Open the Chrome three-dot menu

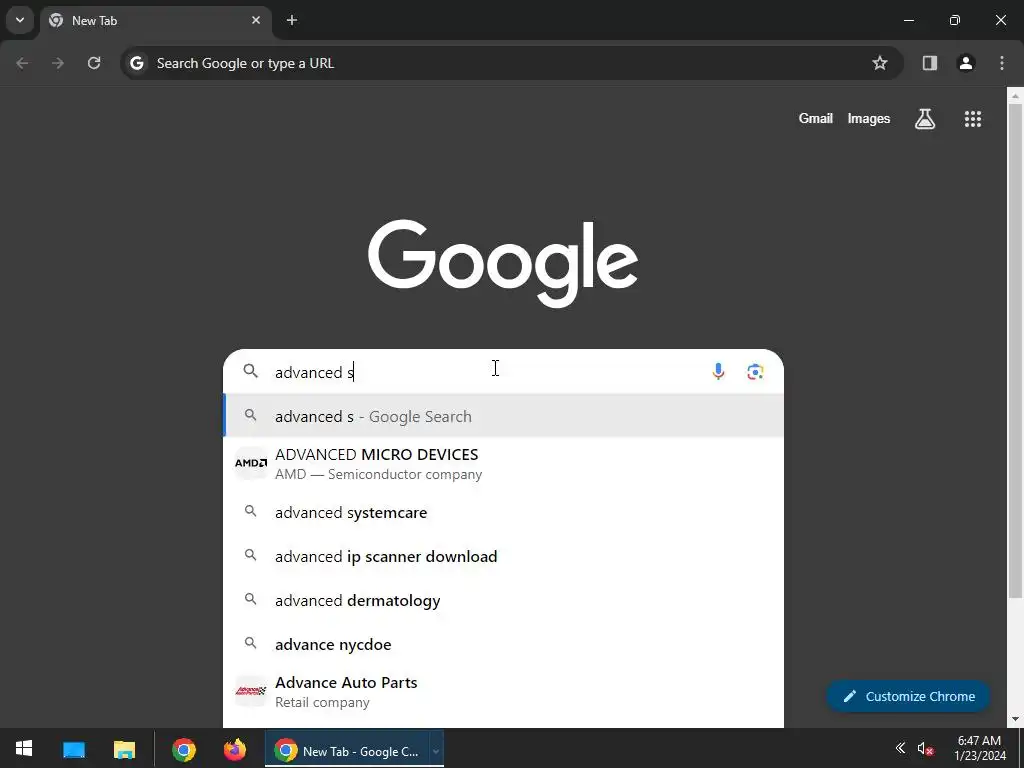pyautogui.click(x=1002, y=63)
